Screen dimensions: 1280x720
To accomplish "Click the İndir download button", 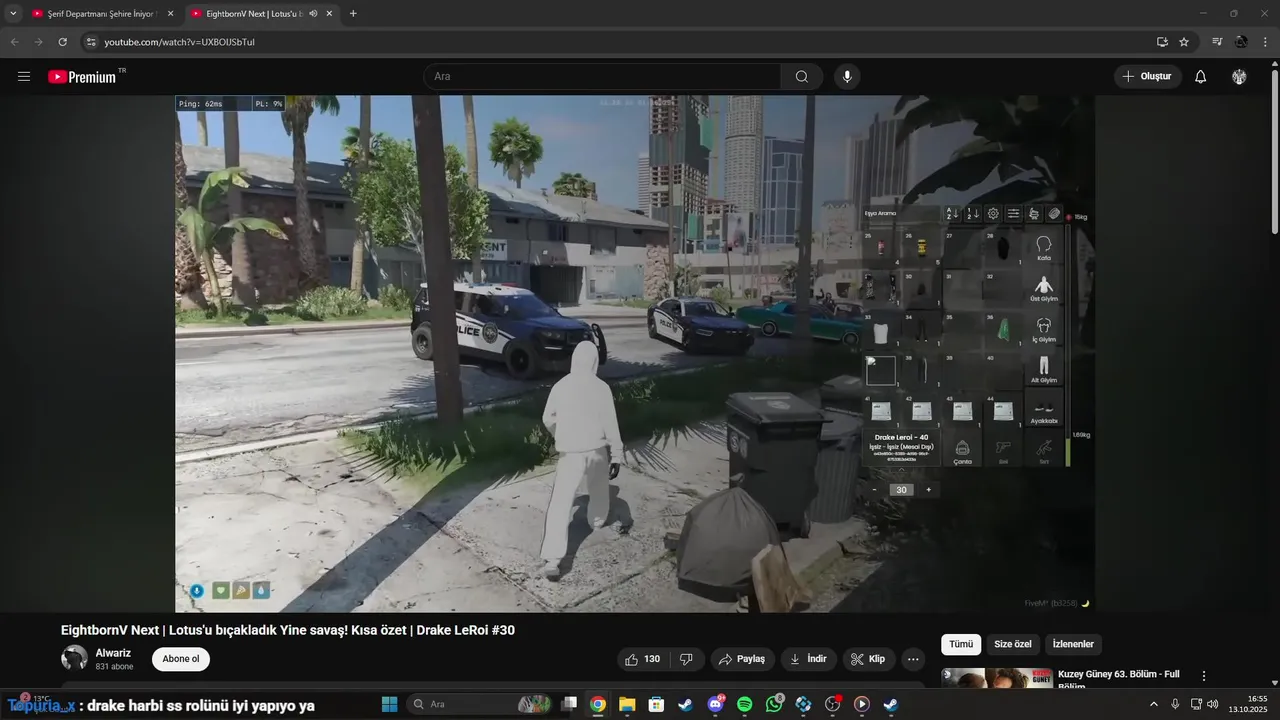I will 809,659.
